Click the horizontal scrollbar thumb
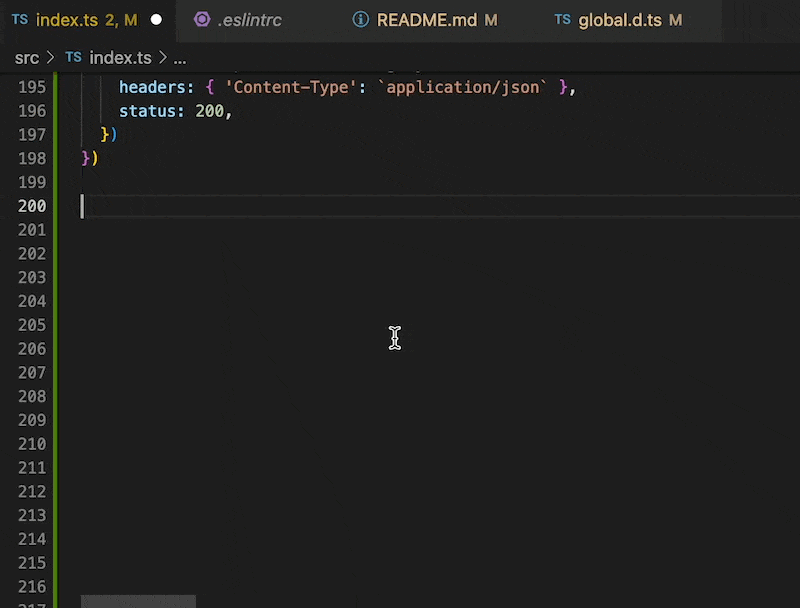 (x=138, y=601)
